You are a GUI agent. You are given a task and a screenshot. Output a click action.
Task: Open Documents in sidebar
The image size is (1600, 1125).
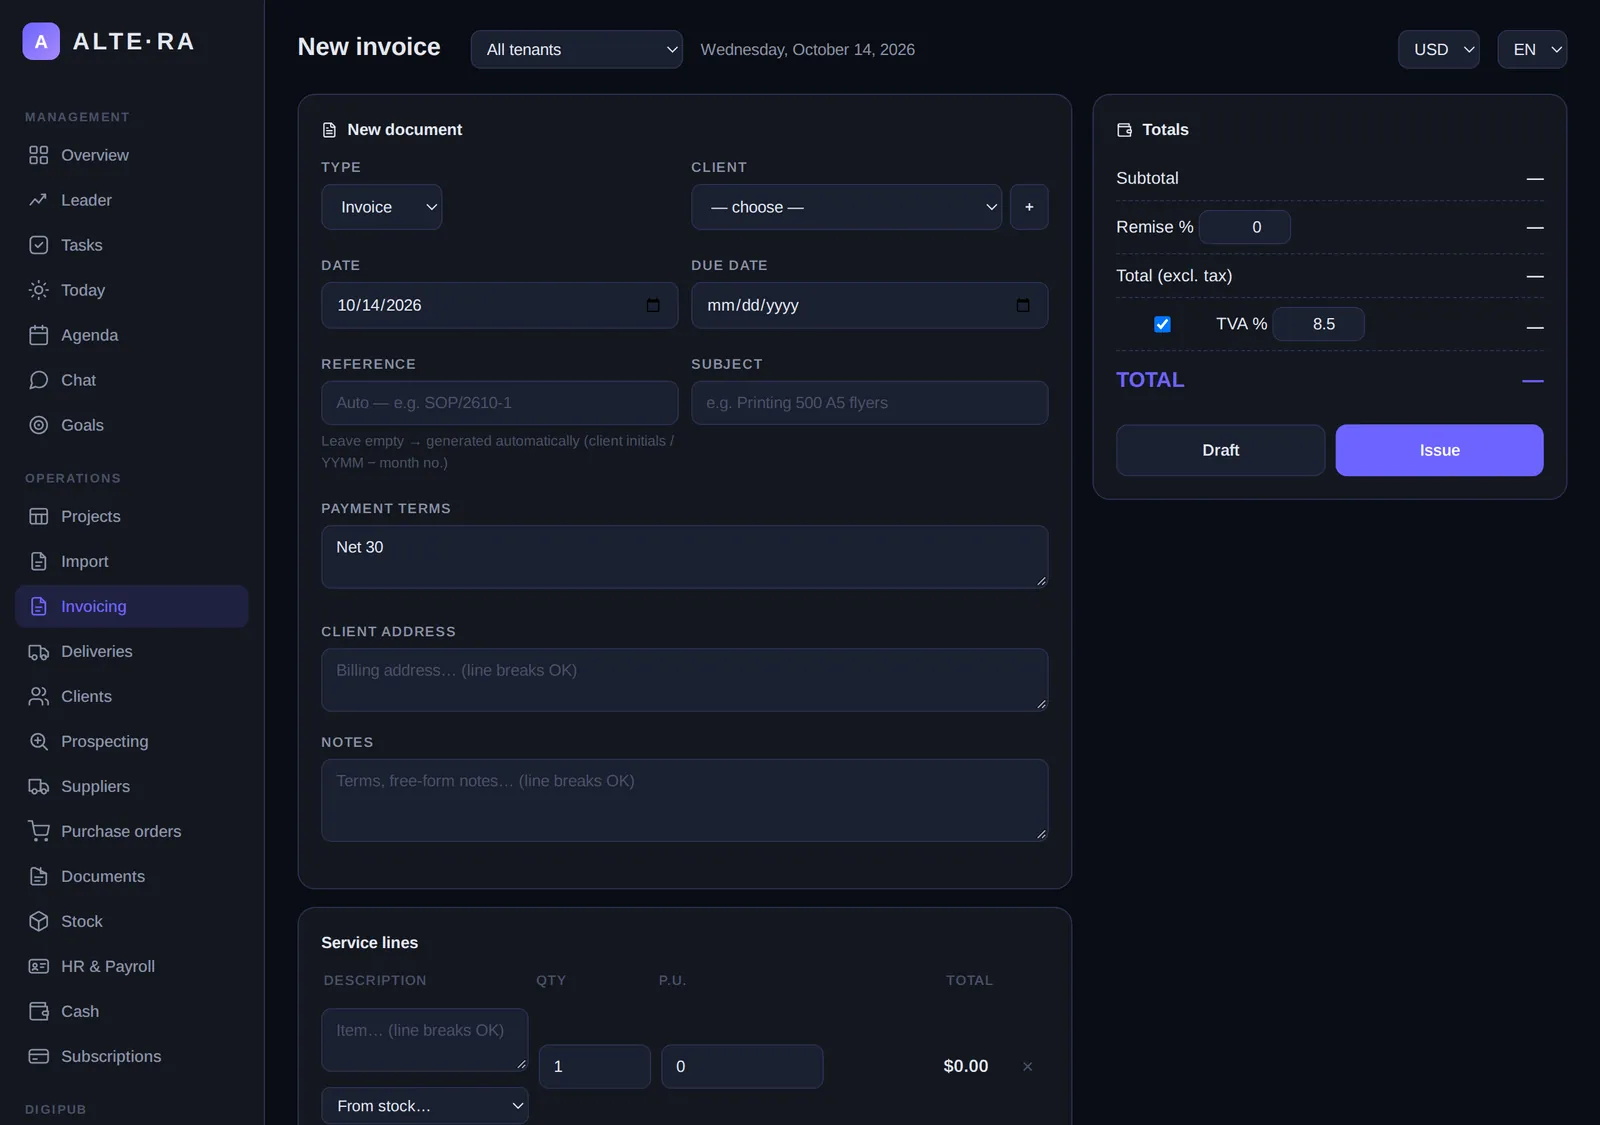[132, 876]
